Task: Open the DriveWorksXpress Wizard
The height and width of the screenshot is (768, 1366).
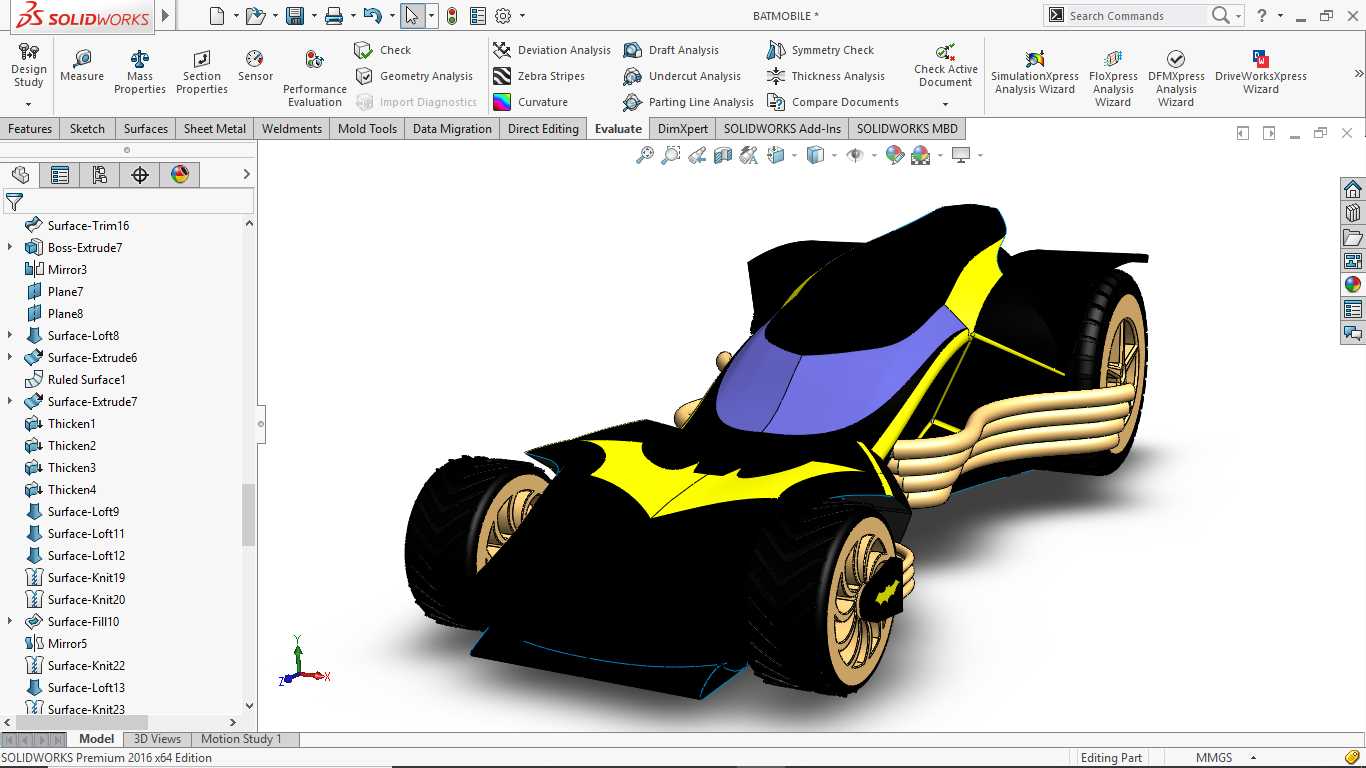Action: 1261,73
